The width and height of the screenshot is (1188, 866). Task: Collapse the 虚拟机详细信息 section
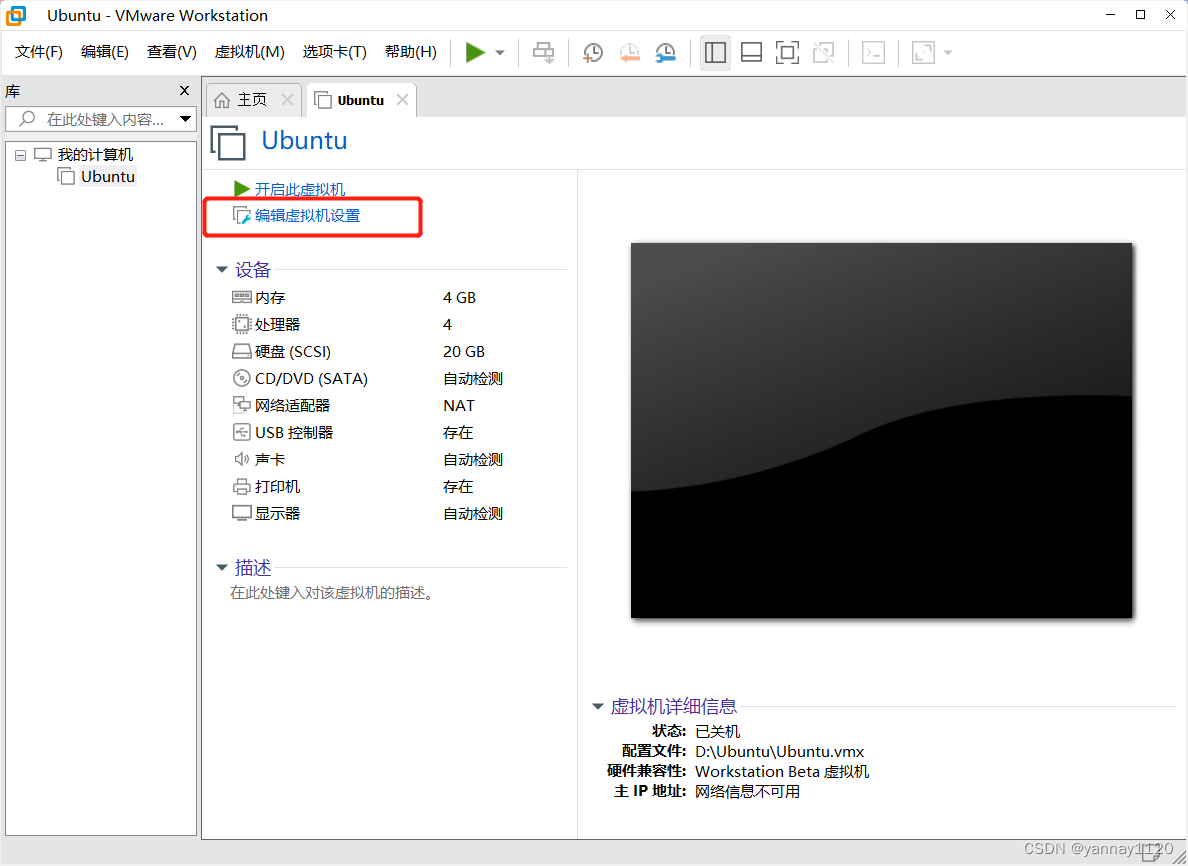coord(598,707)
